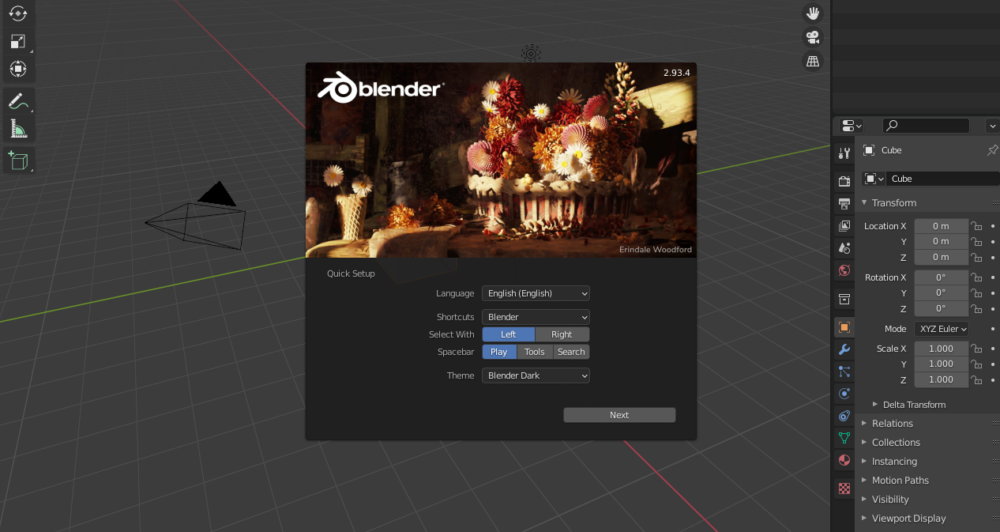Open the Scene properties tab

coord(844,248)
